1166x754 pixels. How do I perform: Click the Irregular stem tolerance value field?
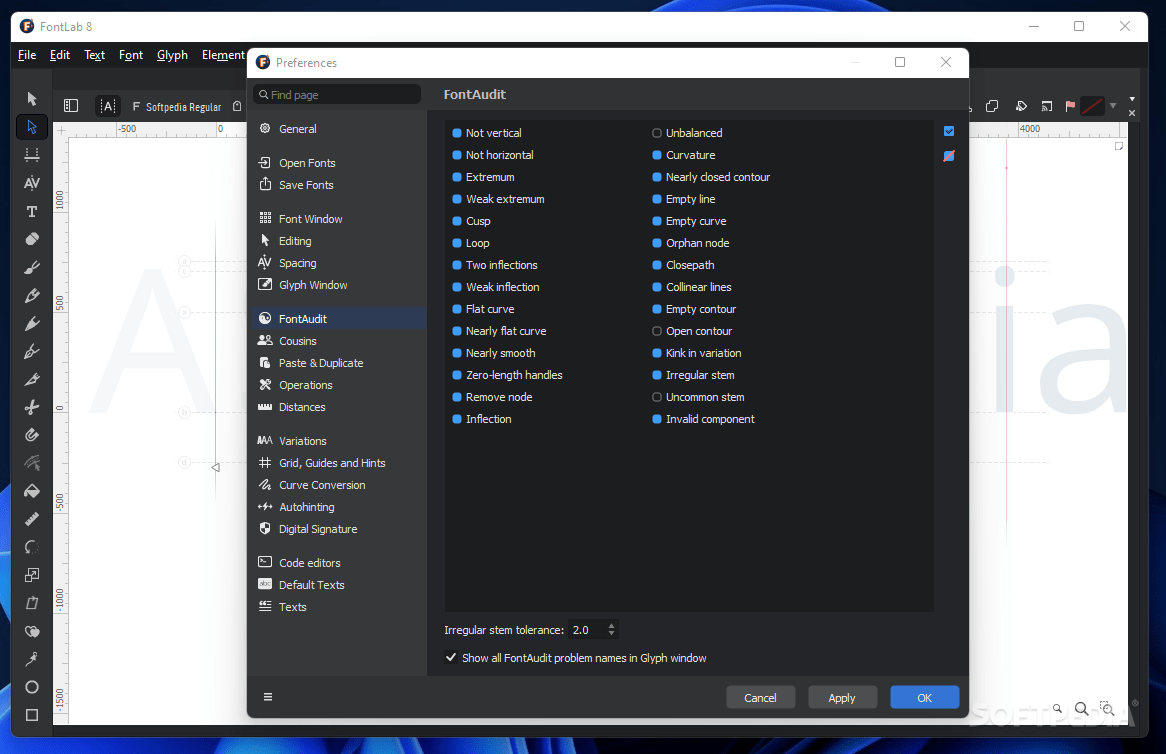pos(586,630)
